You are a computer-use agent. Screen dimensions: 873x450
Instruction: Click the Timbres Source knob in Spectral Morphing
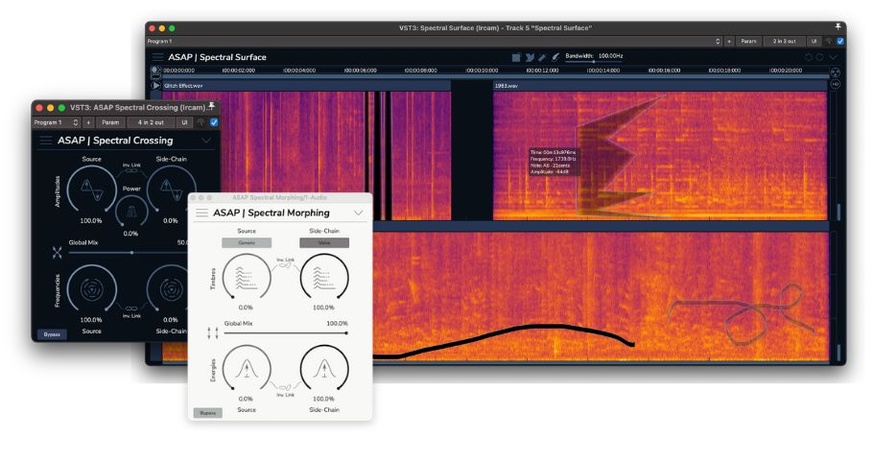click(x=247, y=277)
